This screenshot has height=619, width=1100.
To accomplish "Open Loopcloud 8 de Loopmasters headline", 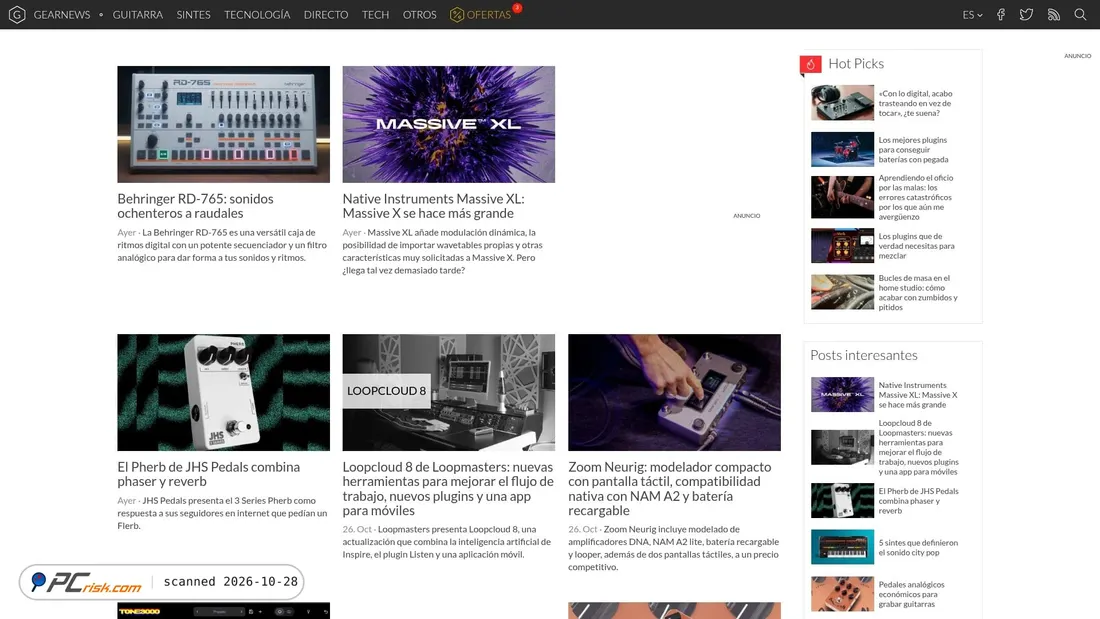I will (448, 488).
